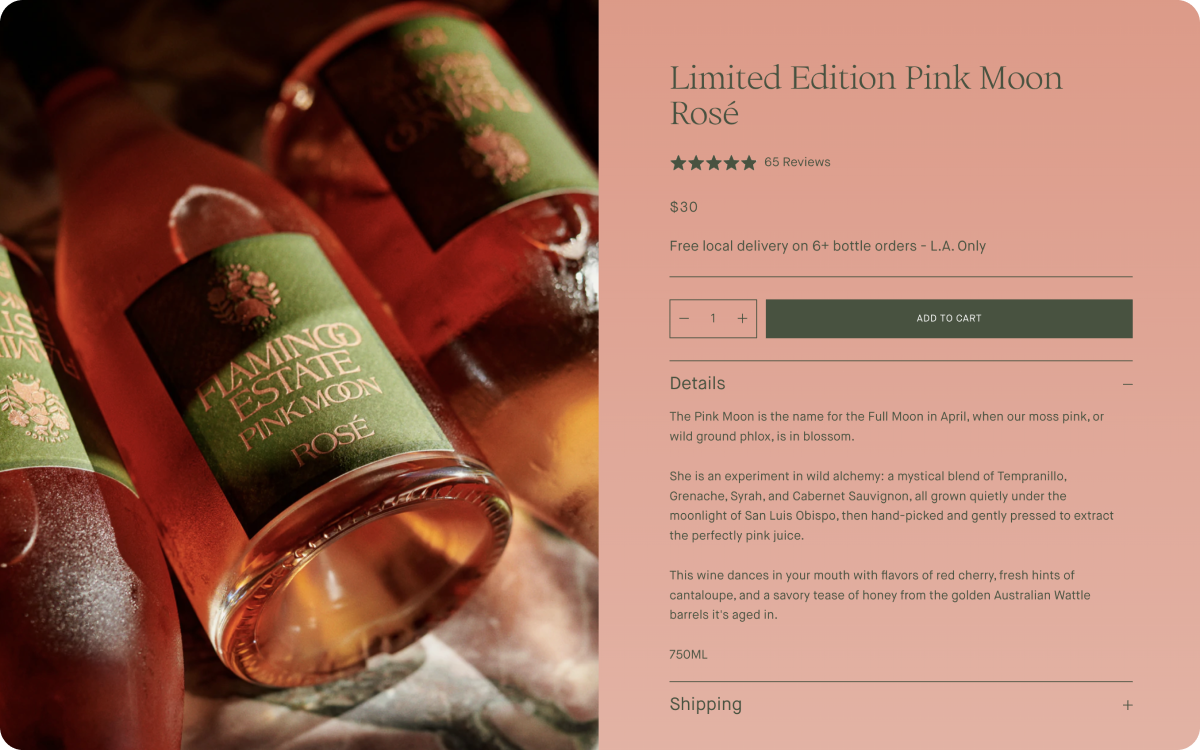
Task: Click the fifth rating star
Action: pyautogui.click(x=748, y=162)
